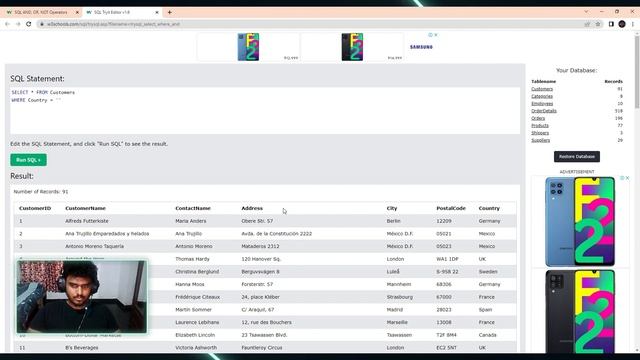The height and width of the screenshot is (360, 640).
Task: Select the Maria Anders contact cell
Action: click(x=191, y=221)
